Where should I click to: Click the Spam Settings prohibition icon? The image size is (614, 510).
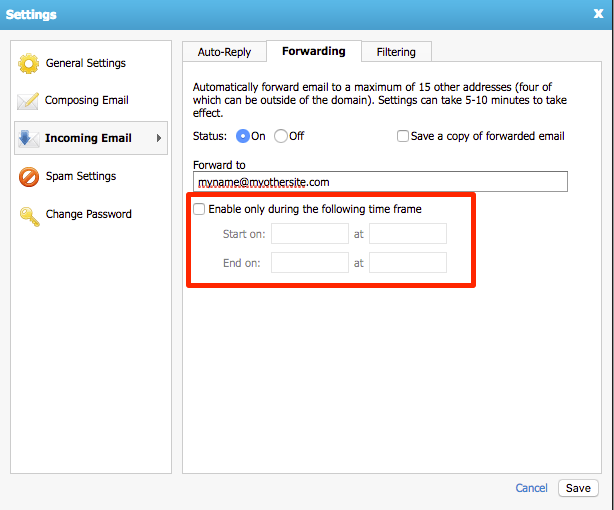click(x=28, y=177)
